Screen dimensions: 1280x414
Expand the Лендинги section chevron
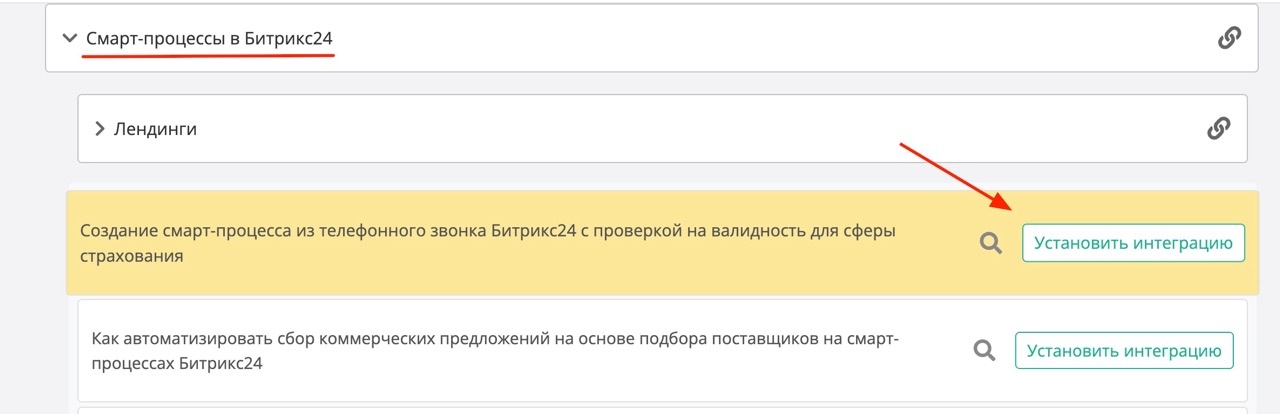point(100,129)
